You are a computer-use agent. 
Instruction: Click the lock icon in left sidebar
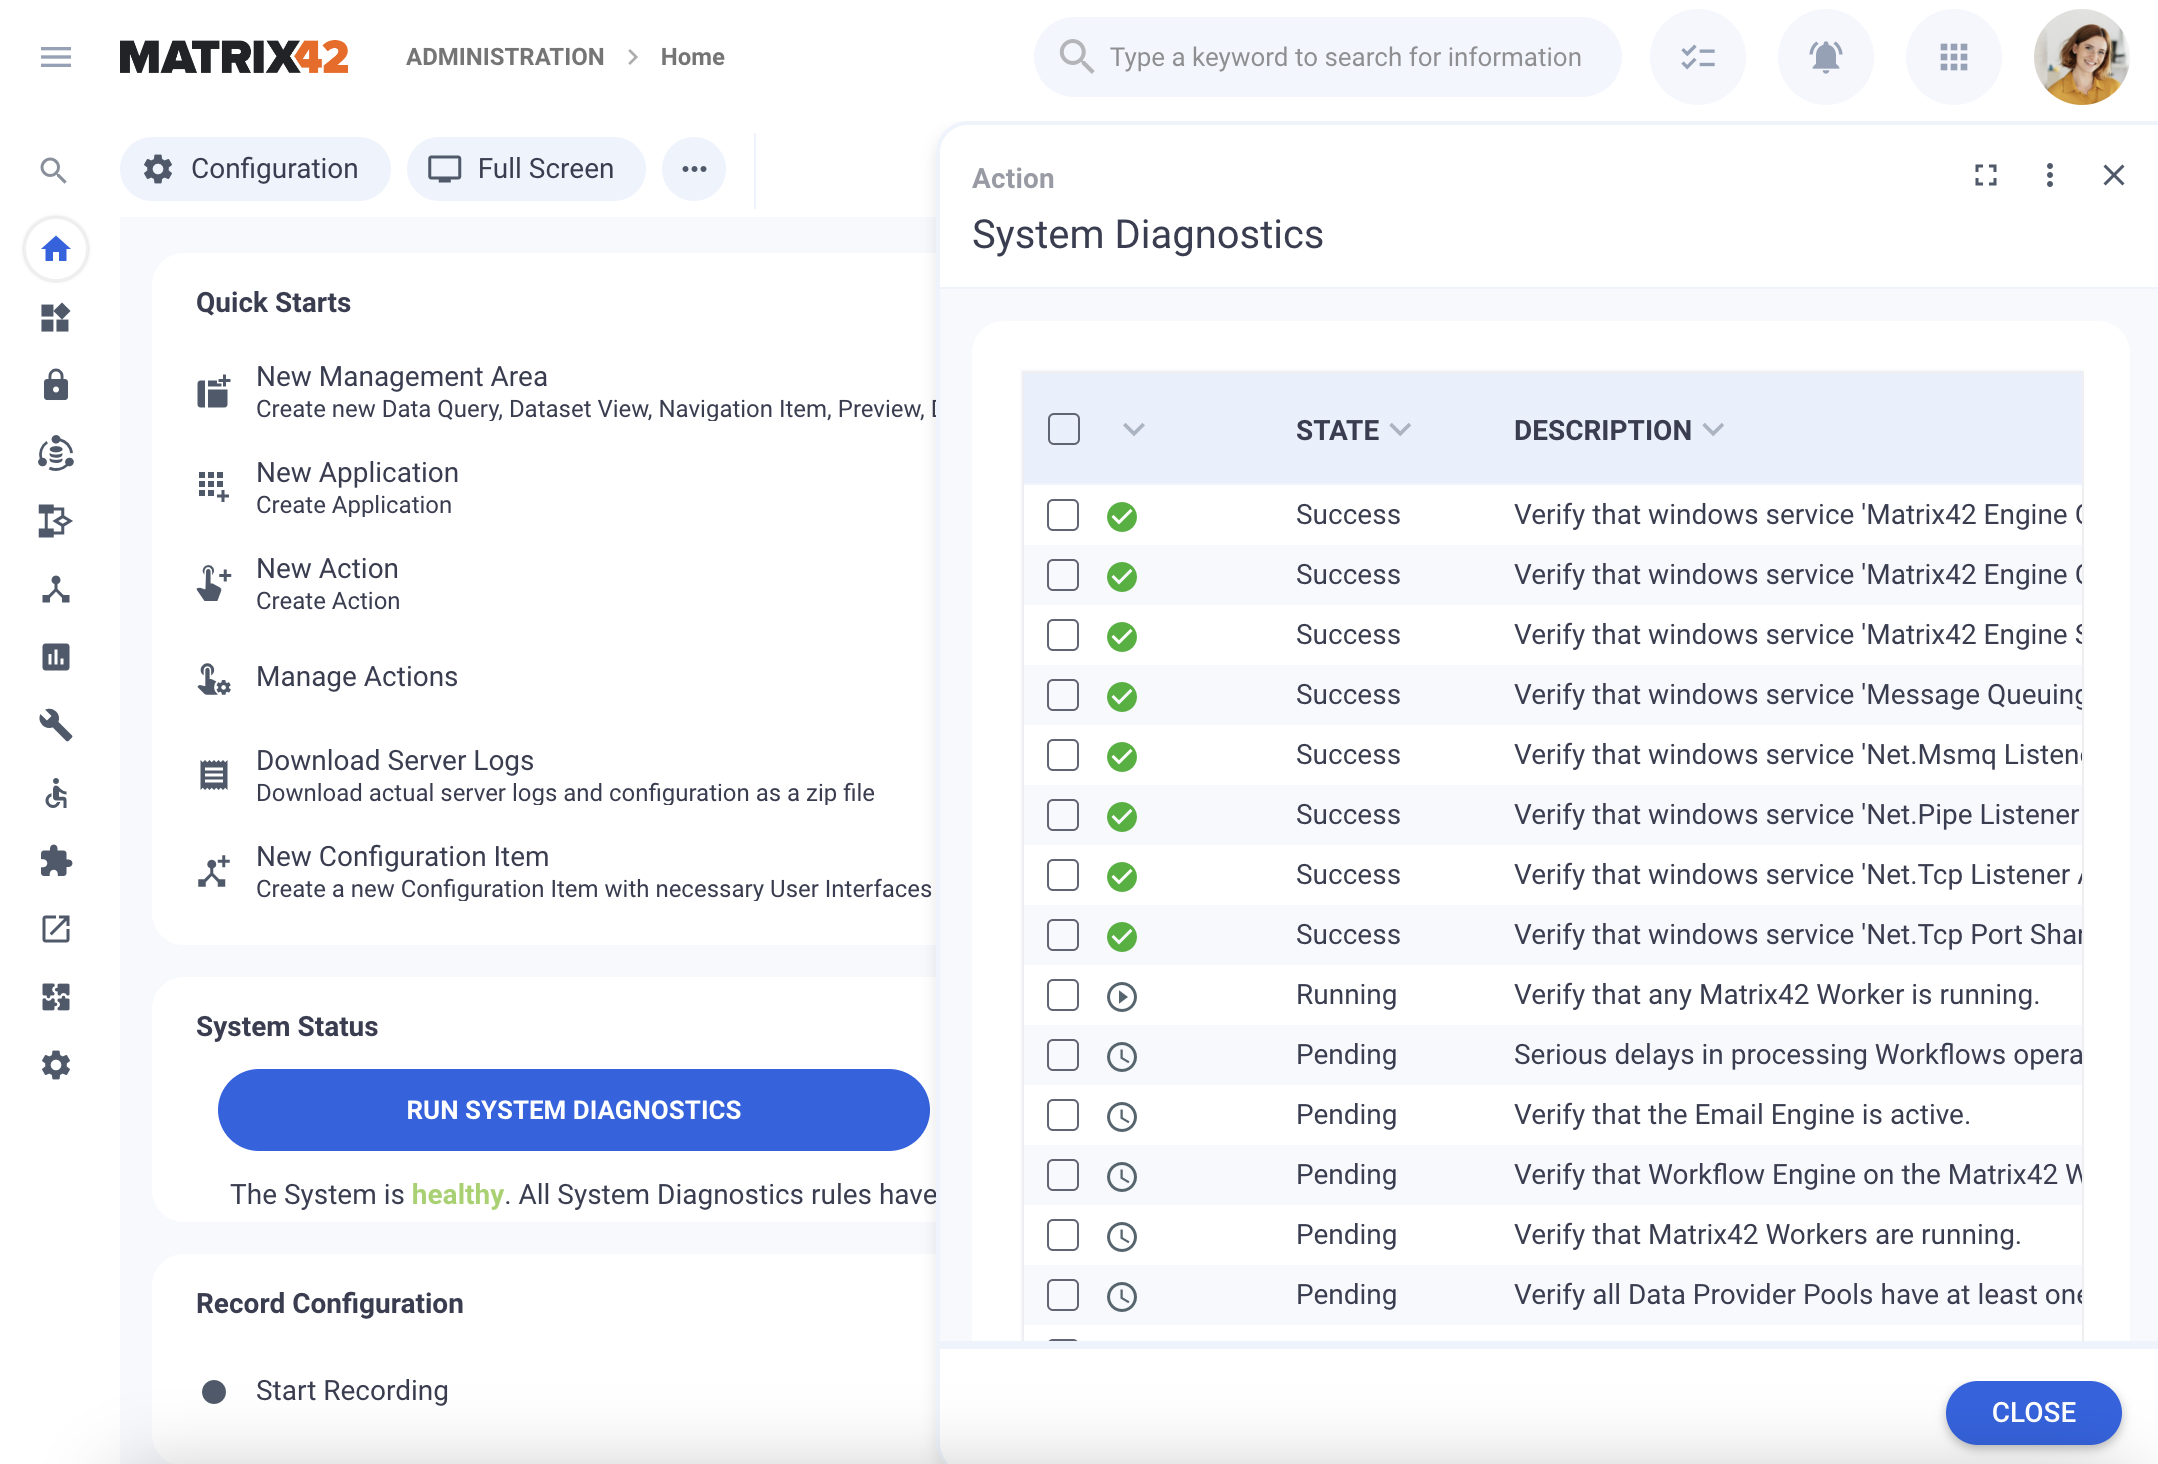56,385
